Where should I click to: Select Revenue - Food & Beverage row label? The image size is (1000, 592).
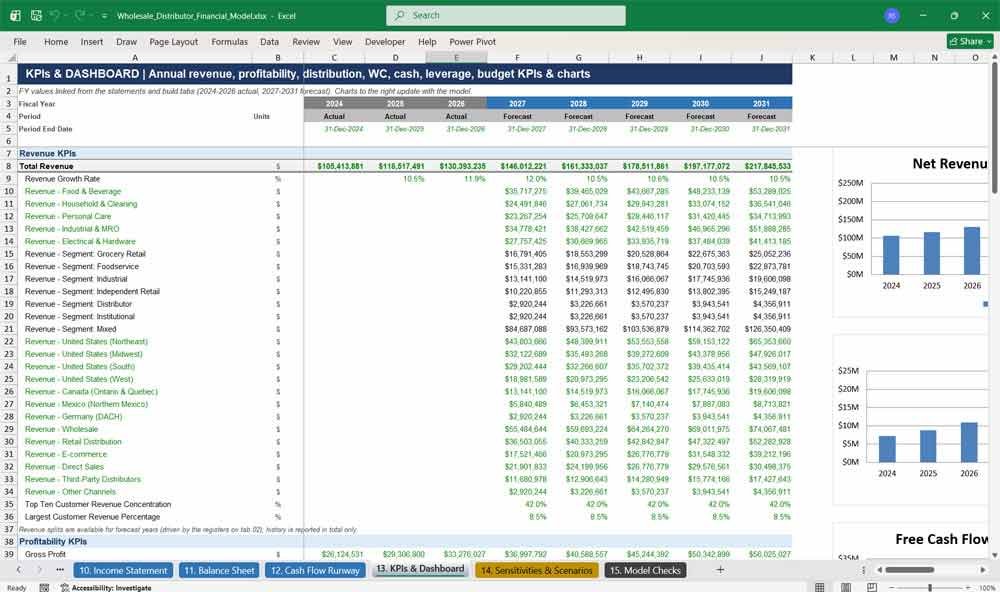click(x=73, y=191)
